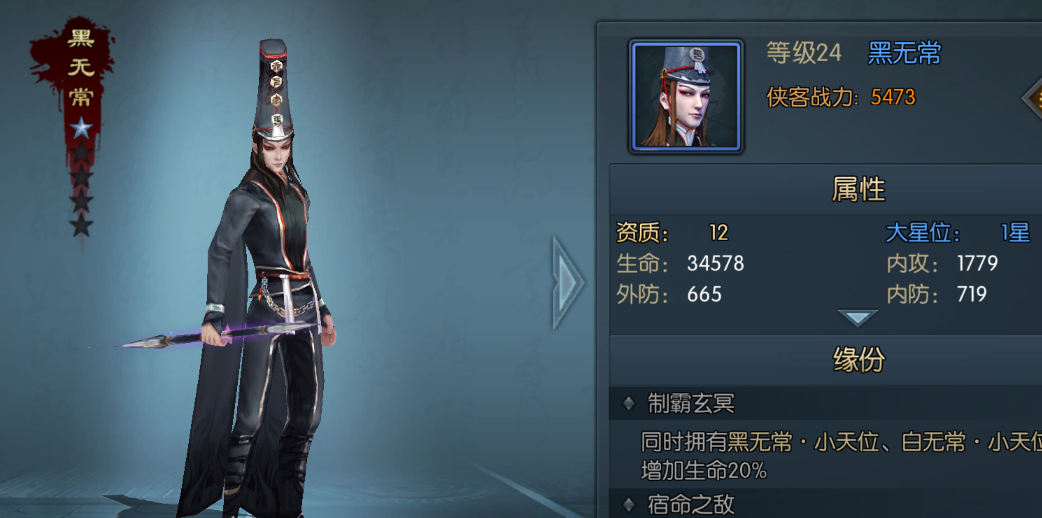Click the bottom dark star on the banner
The image size is (1042, 518).
(x=81, y=225)
